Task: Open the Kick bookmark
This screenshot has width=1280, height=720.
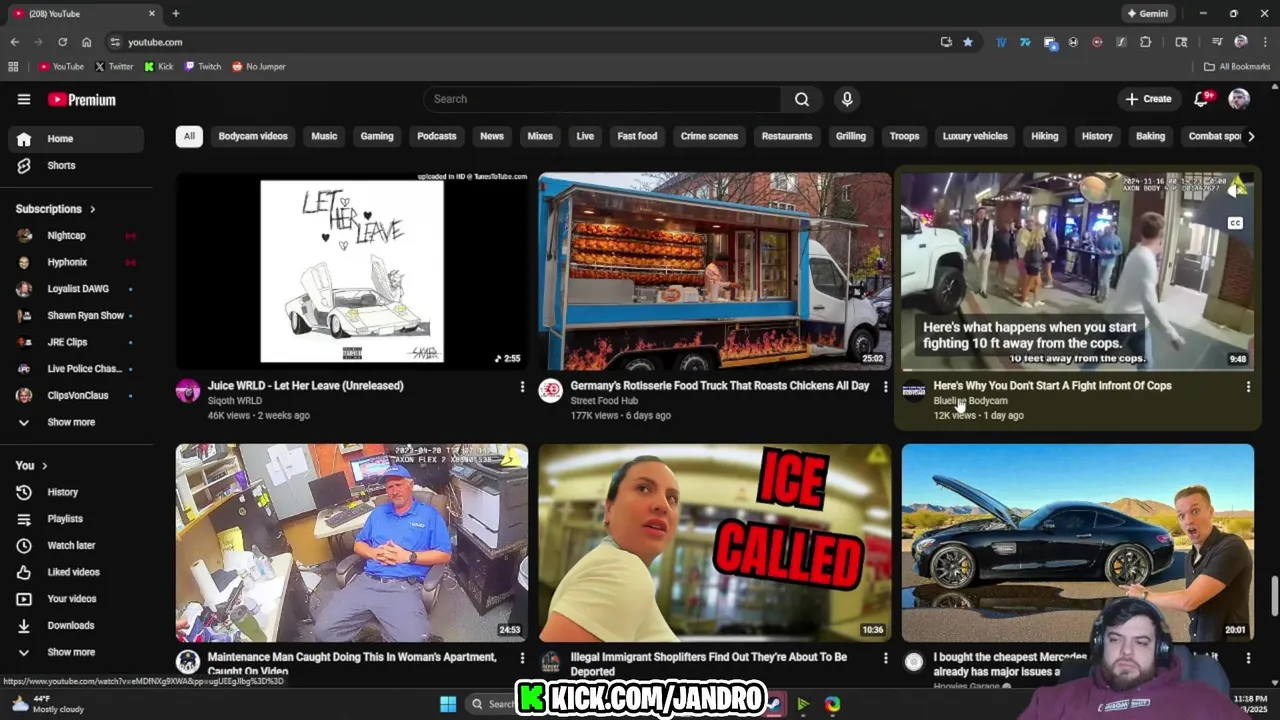Action: [x=159, y=67]
